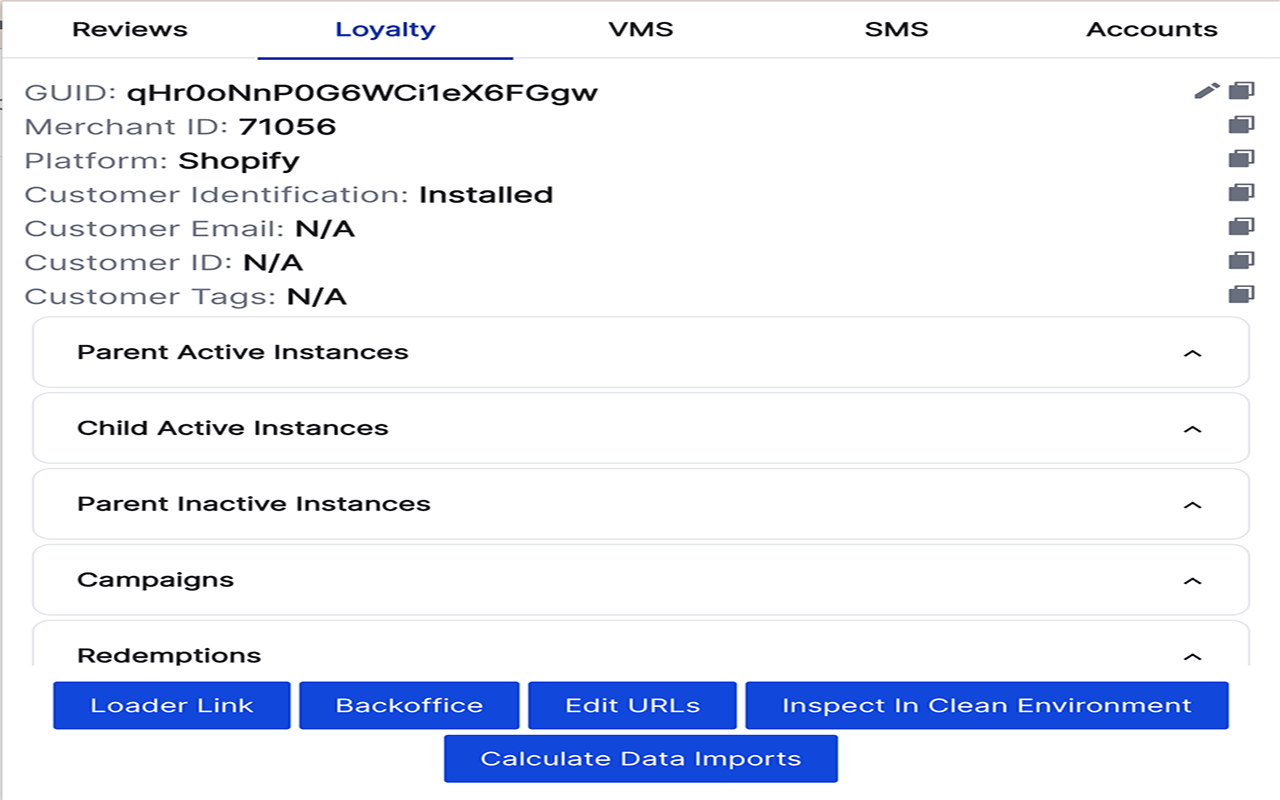This screenshot has height=800, width=1280.
Task: Click Inspect In Clean Environment button
Action: [987, 705]
